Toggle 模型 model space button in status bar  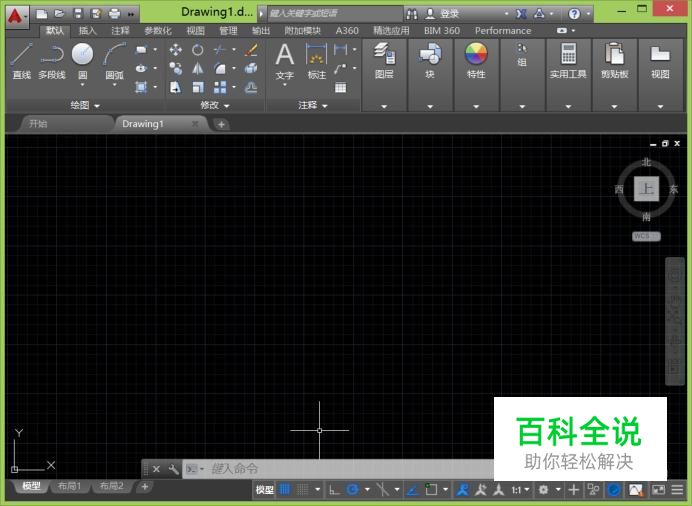point(264,490)
